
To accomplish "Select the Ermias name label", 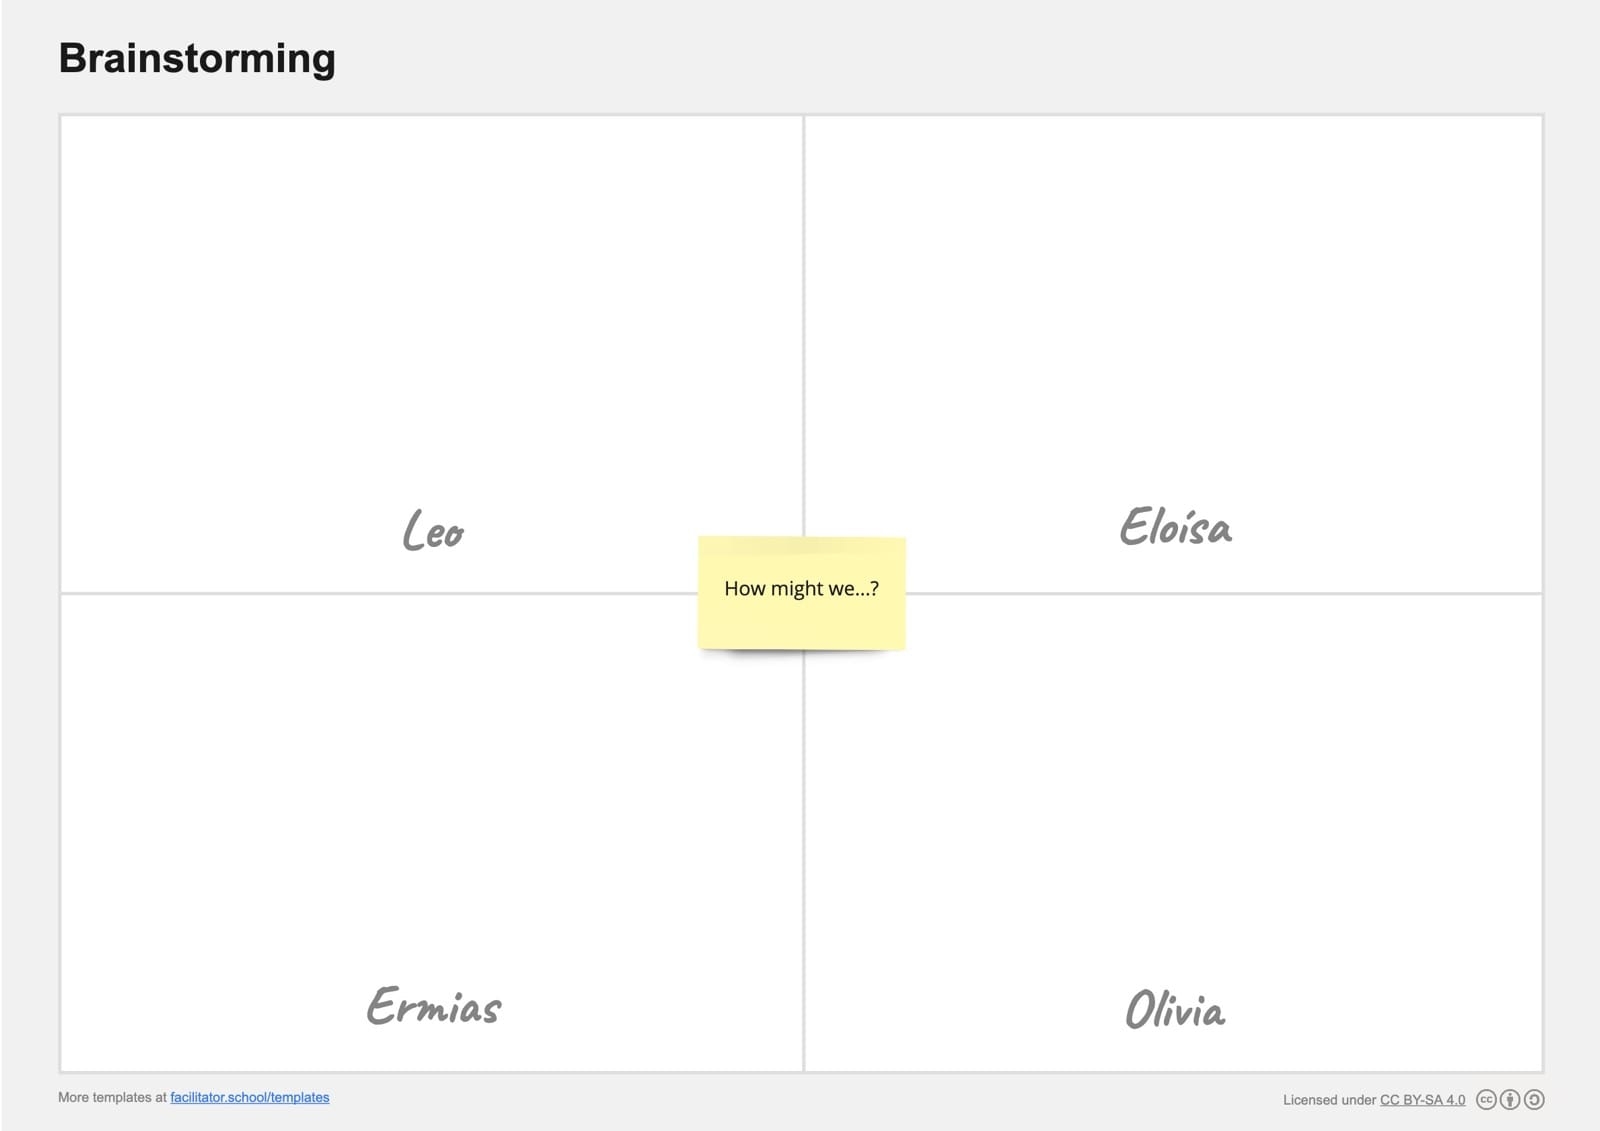I will click(433, 1006).
